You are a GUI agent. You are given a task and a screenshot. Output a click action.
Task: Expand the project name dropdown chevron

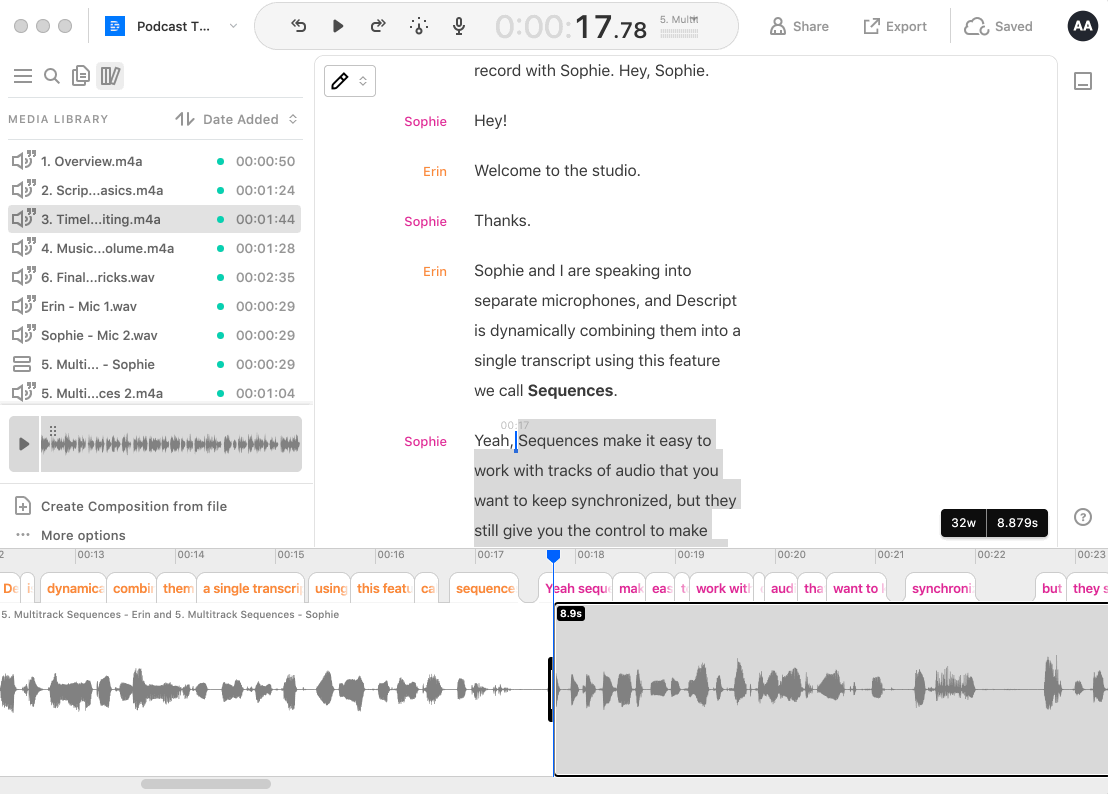233,26
